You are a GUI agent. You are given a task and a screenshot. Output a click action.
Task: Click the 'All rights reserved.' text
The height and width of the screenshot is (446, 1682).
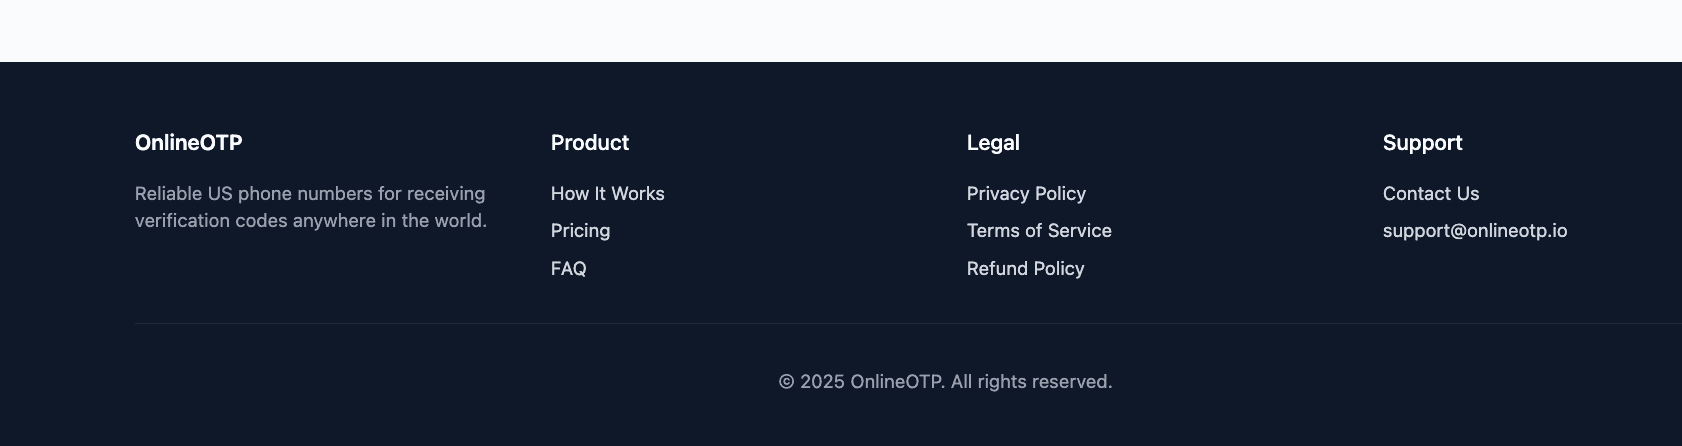1031,382
